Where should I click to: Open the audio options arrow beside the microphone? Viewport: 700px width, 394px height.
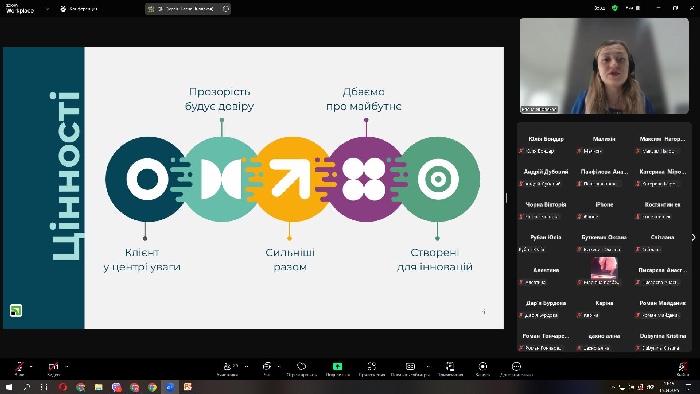click(x=31, y=366)
